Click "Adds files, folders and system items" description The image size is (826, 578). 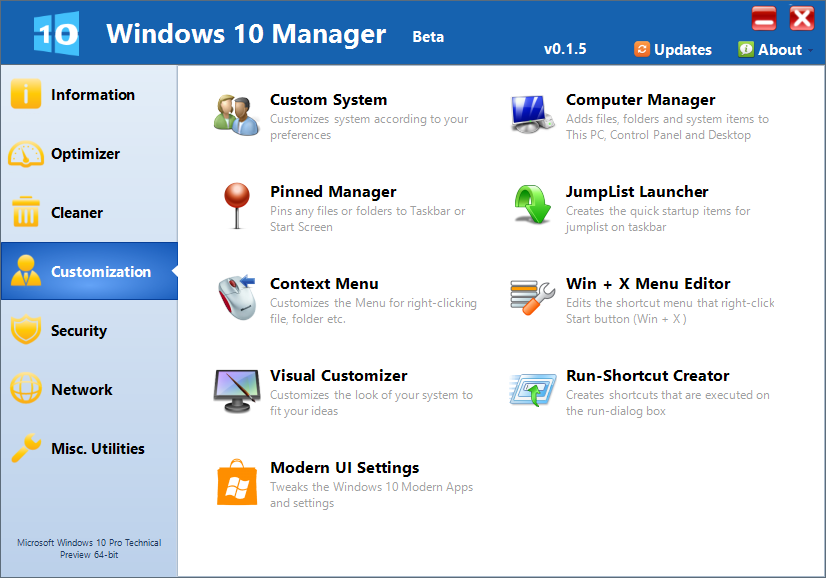click(667, 127)
